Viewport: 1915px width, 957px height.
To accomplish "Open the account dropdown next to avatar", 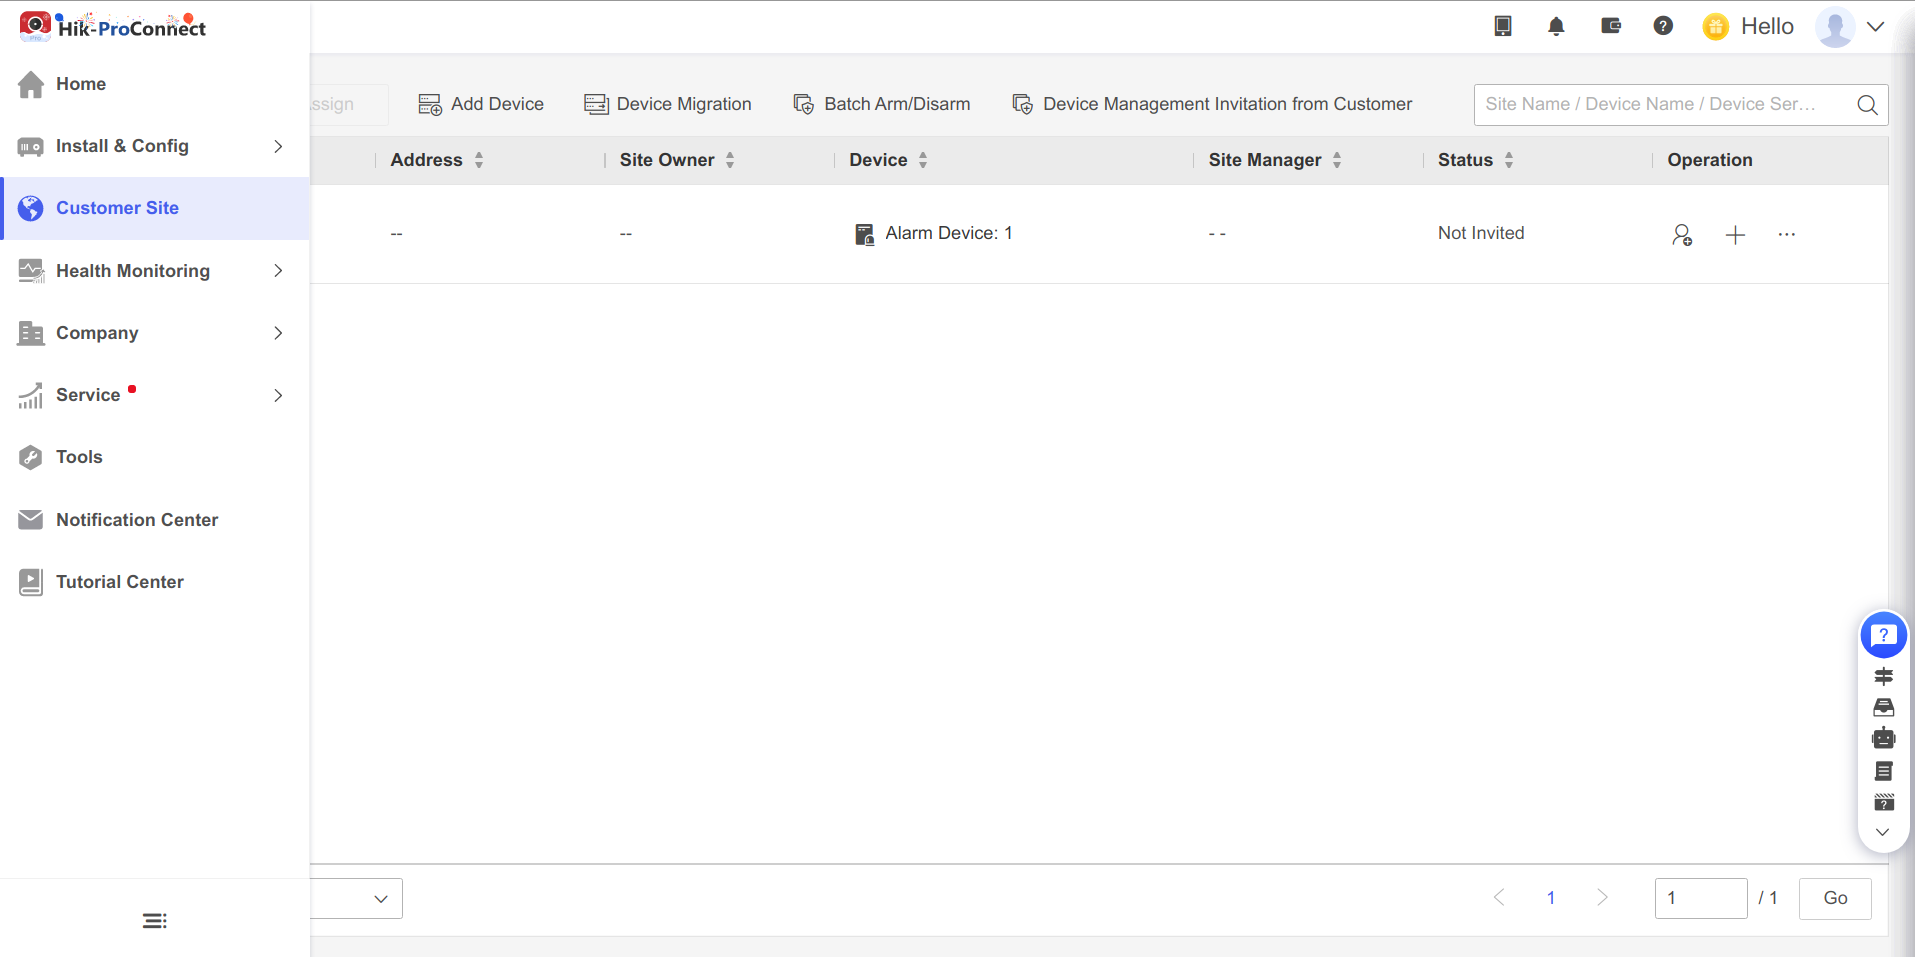I will pos(1878,26).
